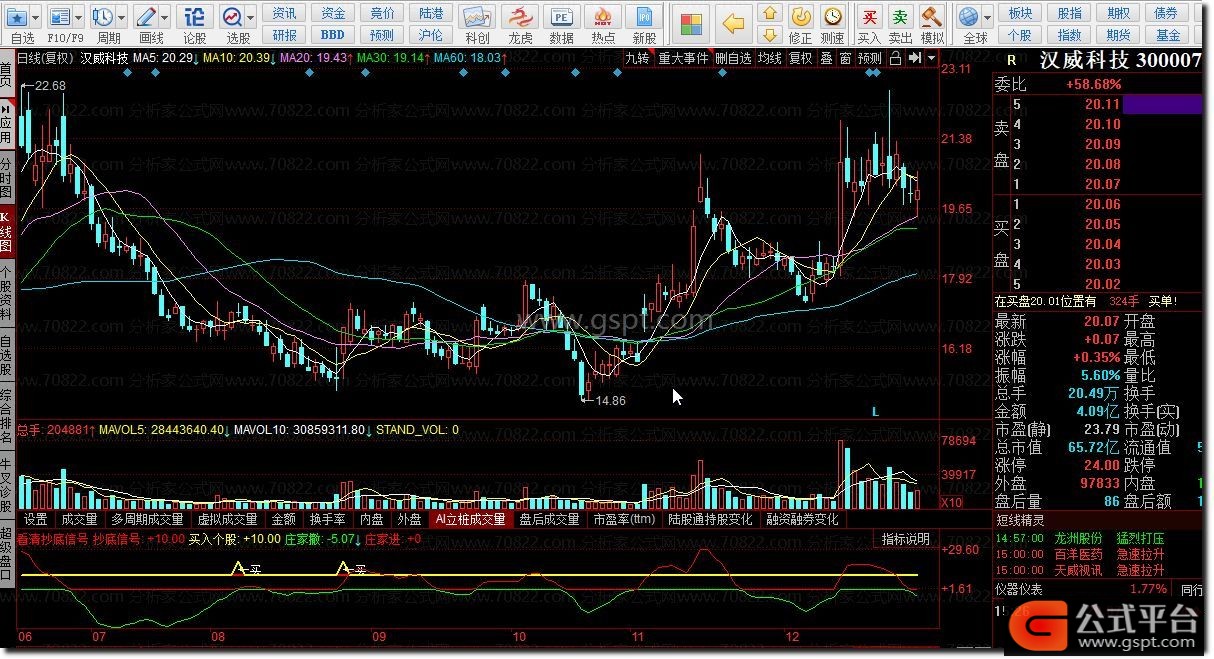1214x659 pixels.
Task: Expand the 选股 dropdown arrow
Action: click(x=250, y=17)
